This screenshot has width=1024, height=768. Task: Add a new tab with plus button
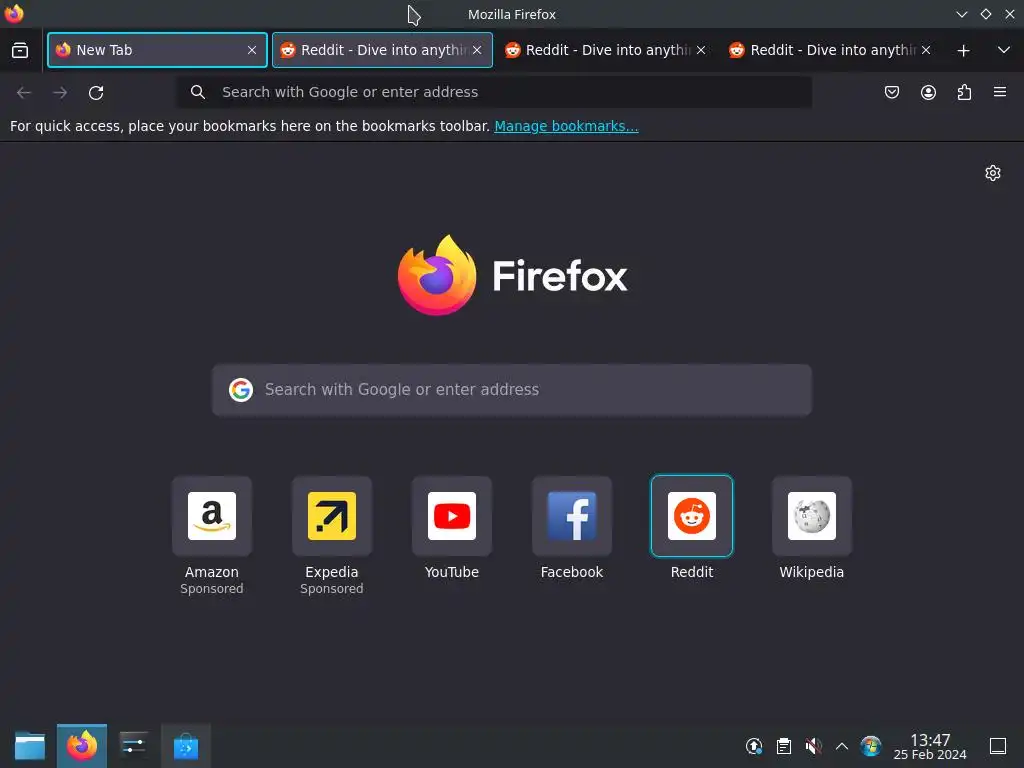963,50
